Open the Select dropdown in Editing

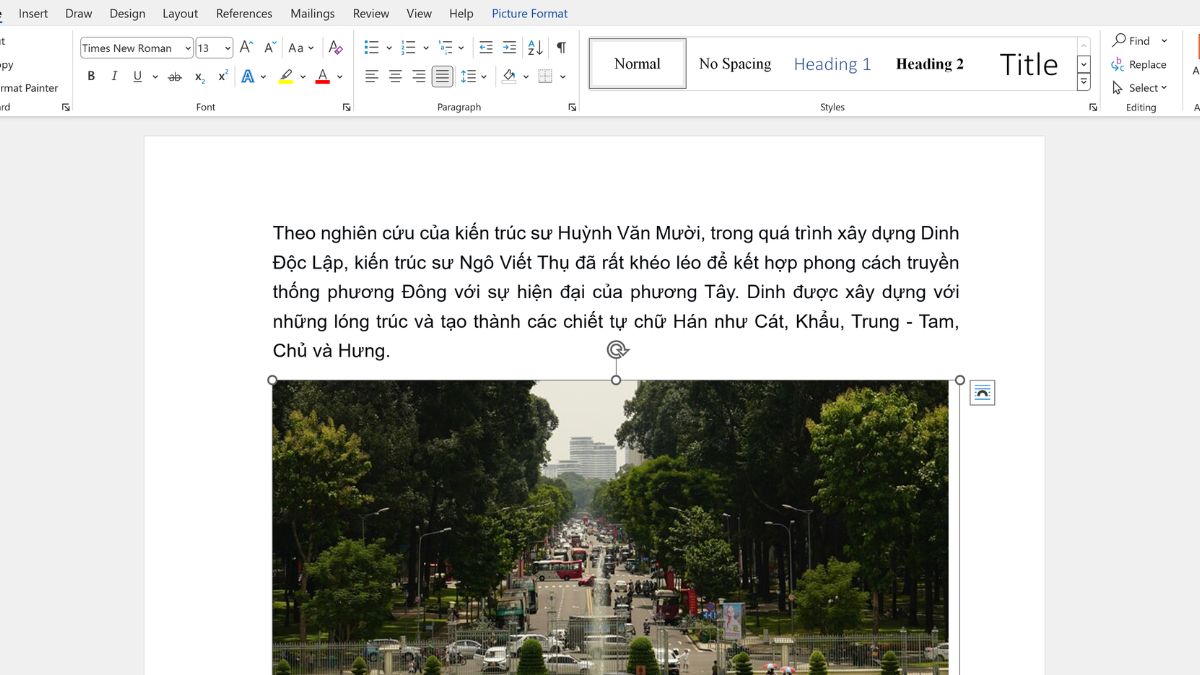[x=1139, y=88]
